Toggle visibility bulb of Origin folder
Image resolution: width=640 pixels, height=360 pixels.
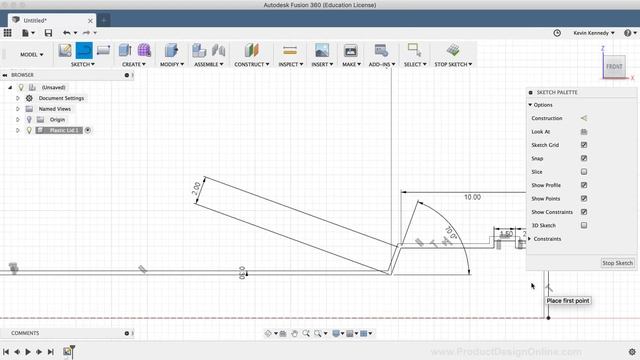[29, 120]
